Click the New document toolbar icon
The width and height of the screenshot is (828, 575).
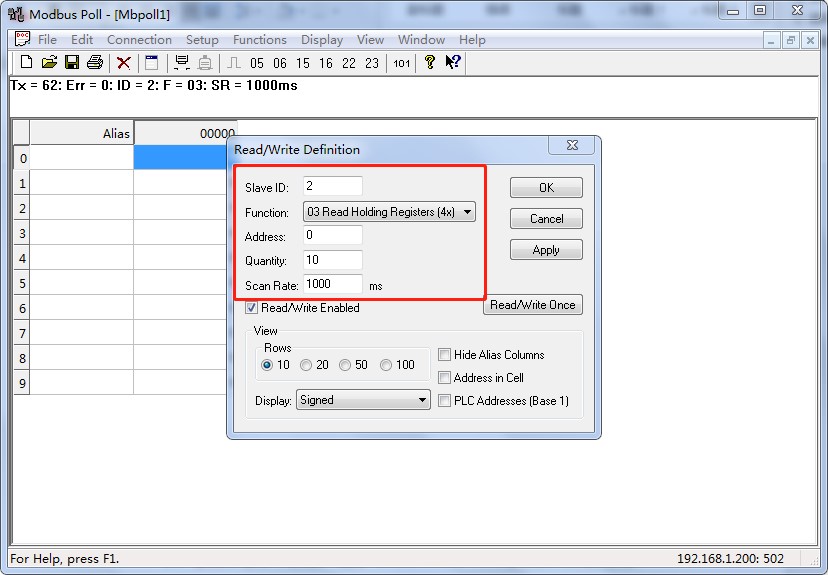[26, 63]
